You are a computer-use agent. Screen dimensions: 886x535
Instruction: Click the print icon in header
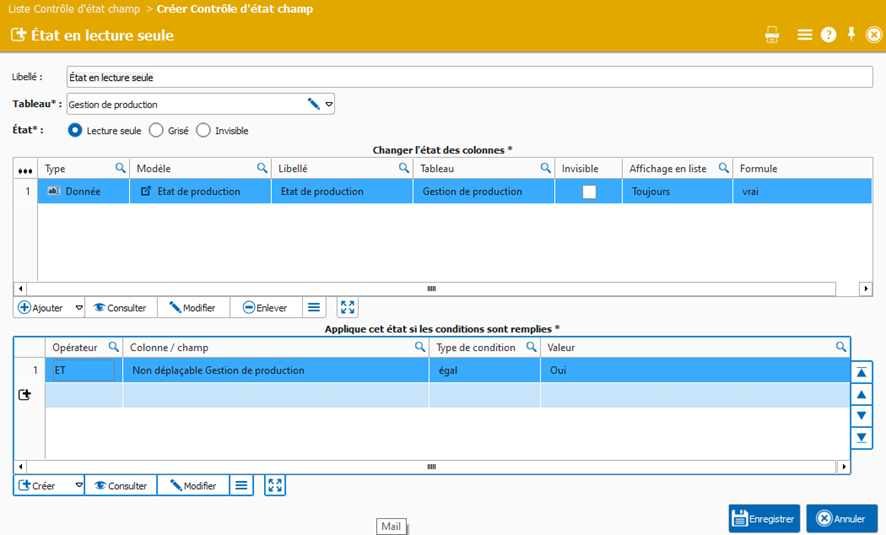[772, 35]
